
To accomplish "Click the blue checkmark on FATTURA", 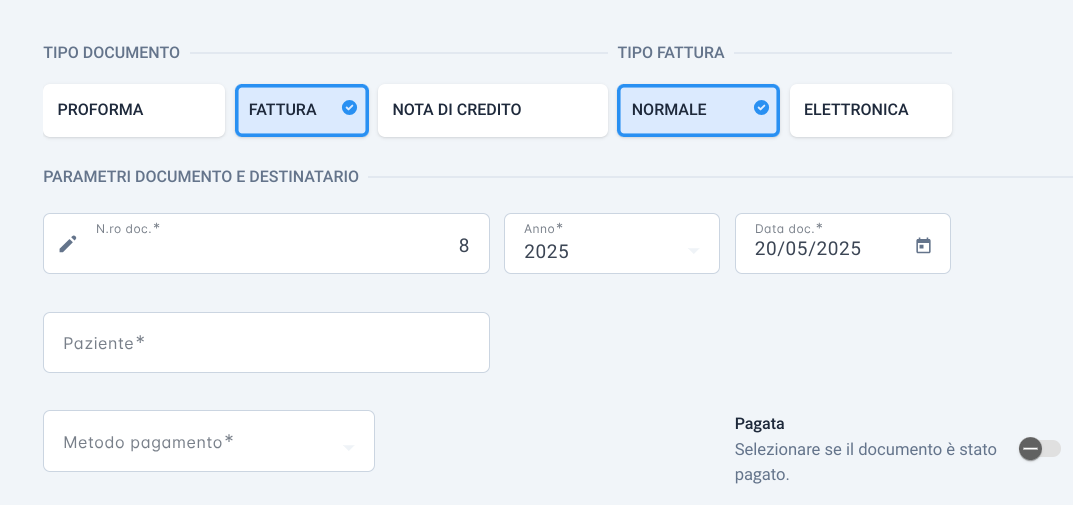I will (x=350, y=107).
